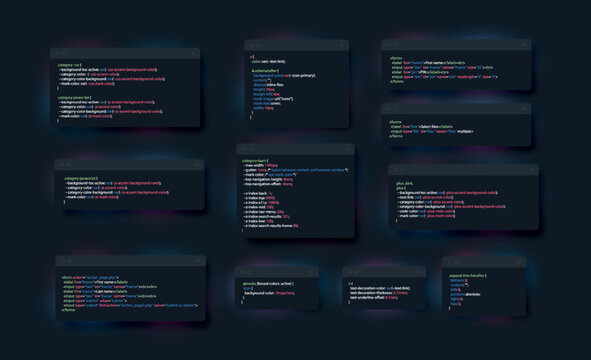Screen dimensions: 591x360
Task: Click the 'mask-size: cover;' line
Action: [x=267, y=103]
